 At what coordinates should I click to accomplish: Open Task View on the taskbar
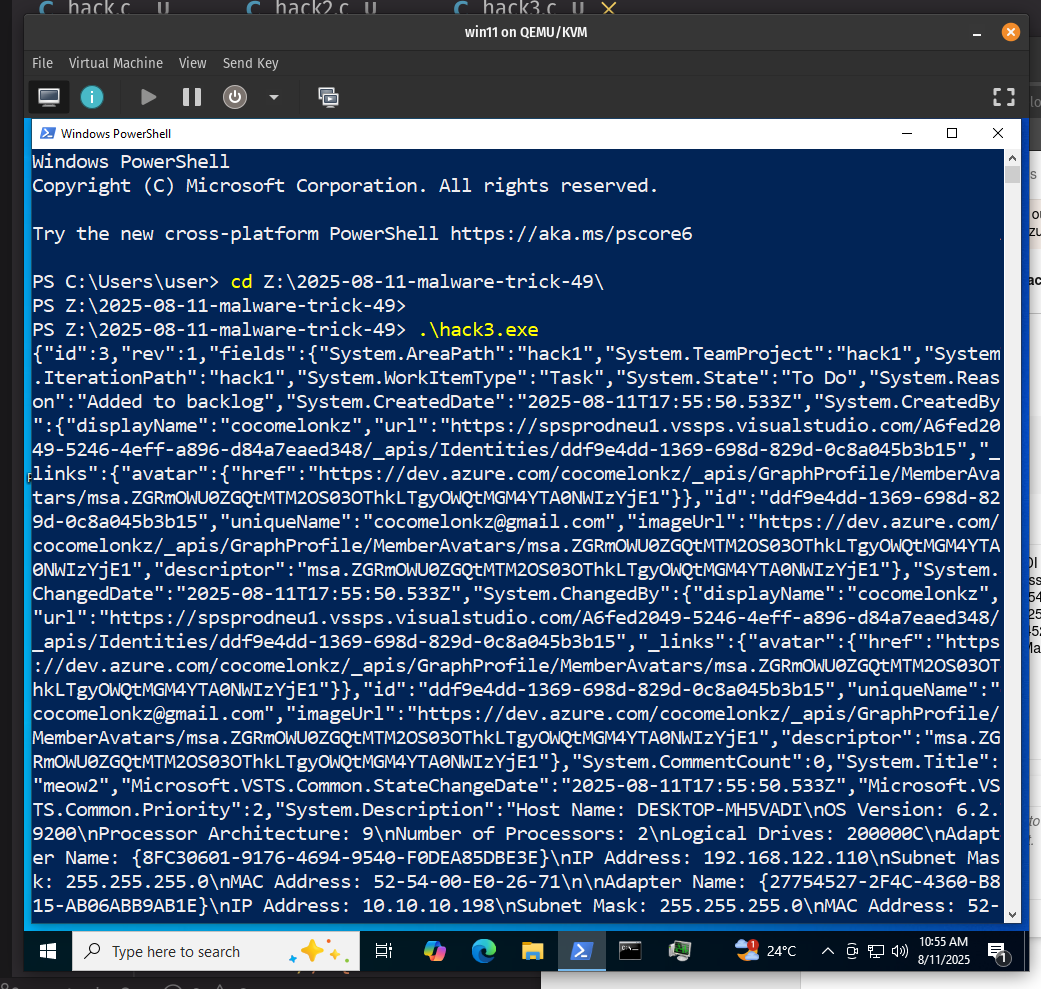[384, 952]
